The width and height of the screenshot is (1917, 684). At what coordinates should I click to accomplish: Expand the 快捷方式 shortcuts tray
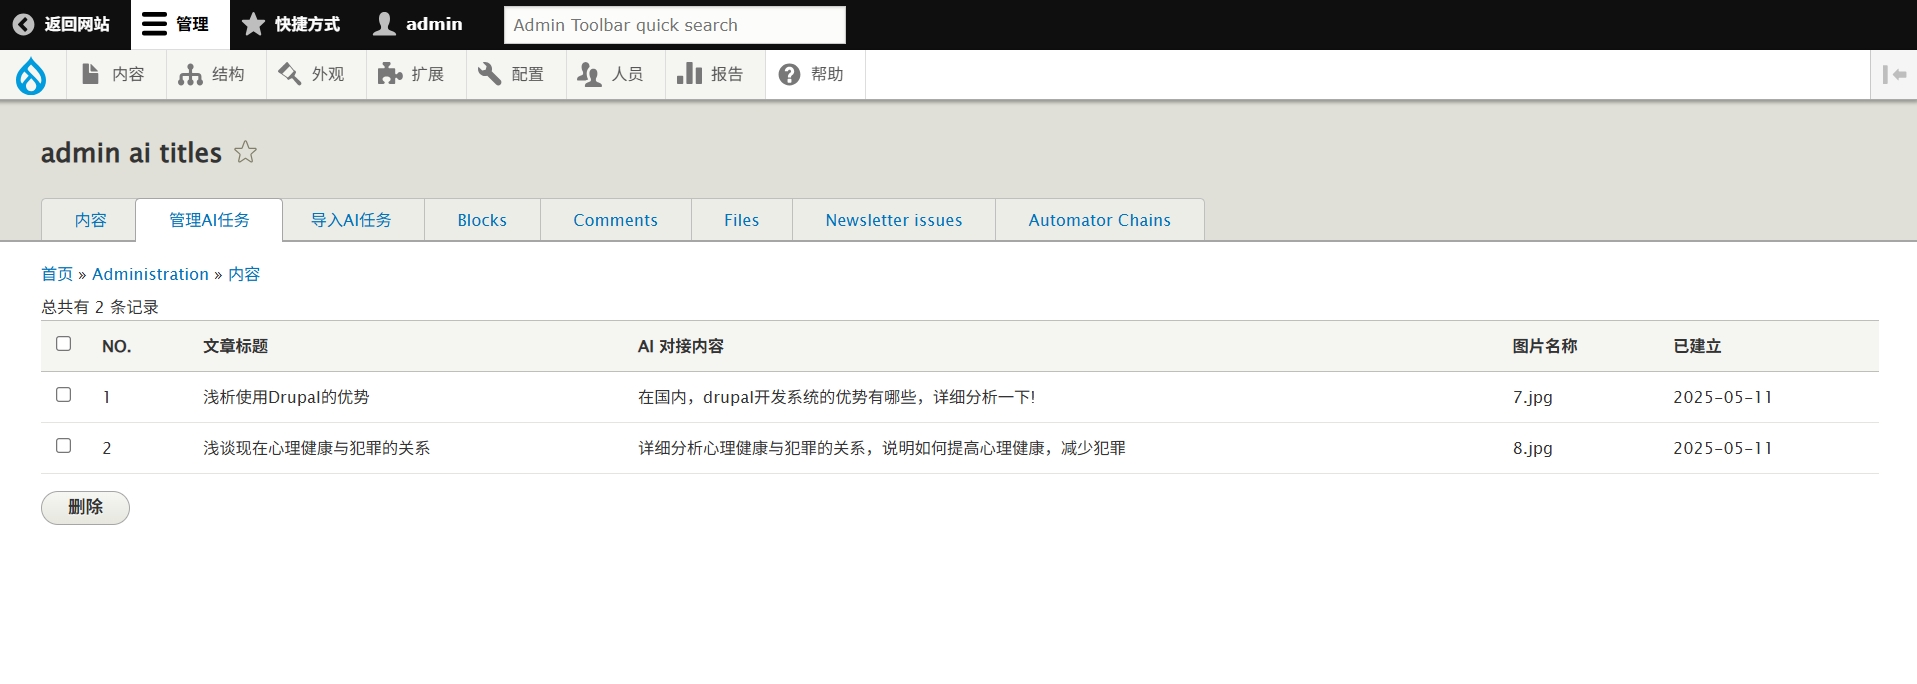coord(292,24)
